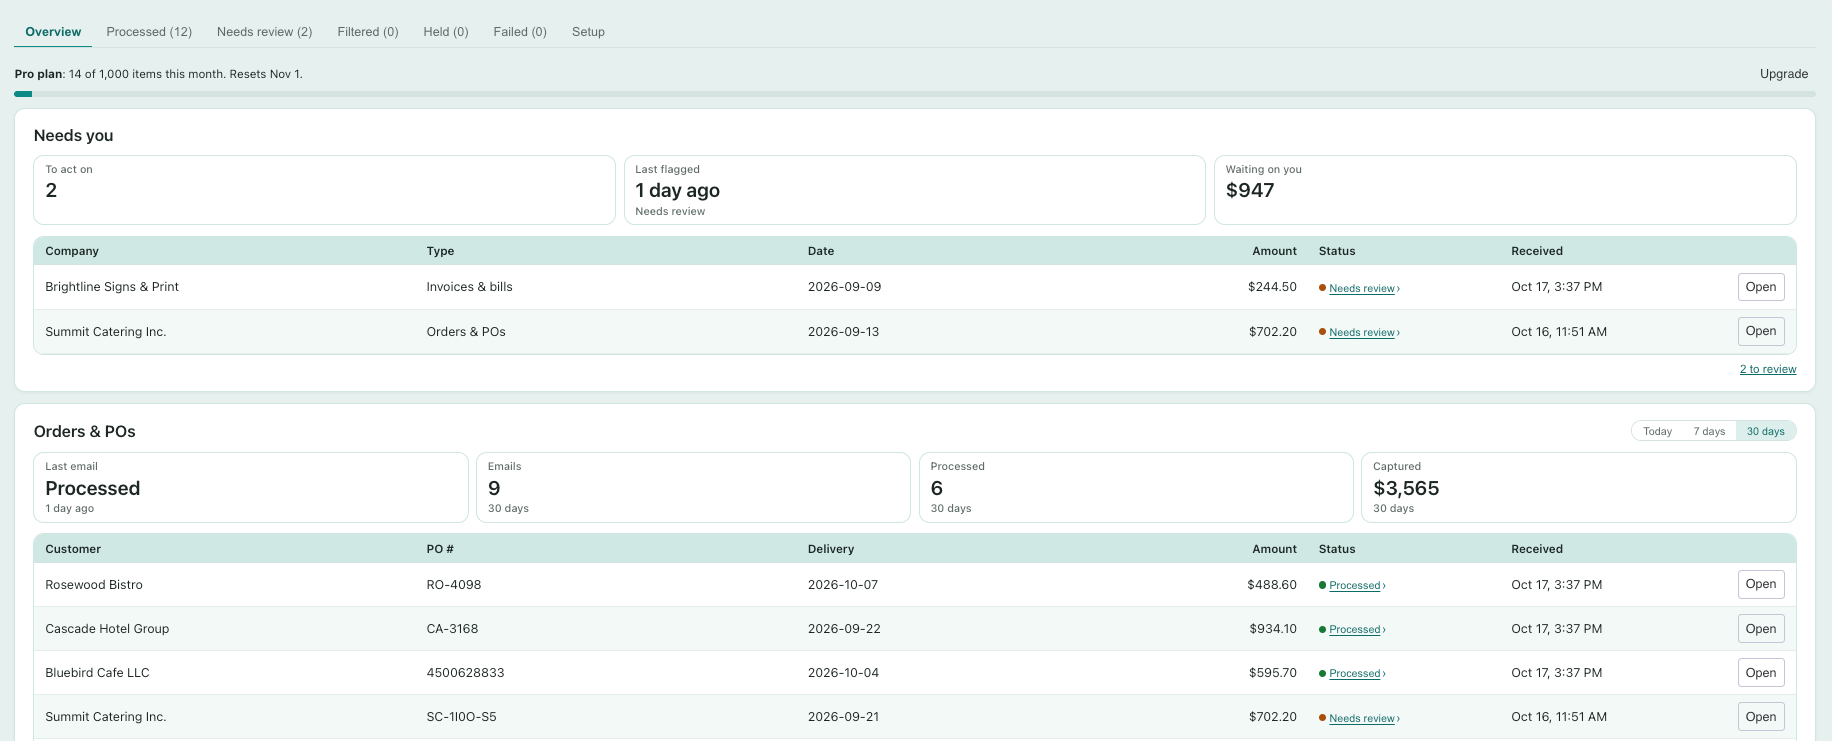Open Summit Catering SC-1I0O-S5 order
Screen dimensions: 1832x741
[1761, 717]
